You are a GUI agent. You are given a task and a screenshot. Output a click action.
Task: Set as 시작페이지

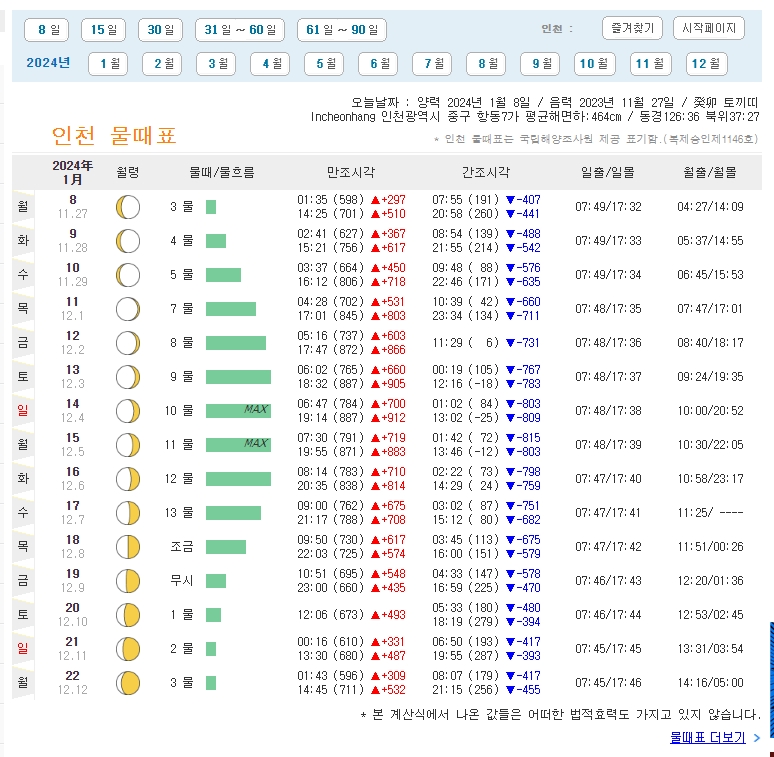[709, 28]
